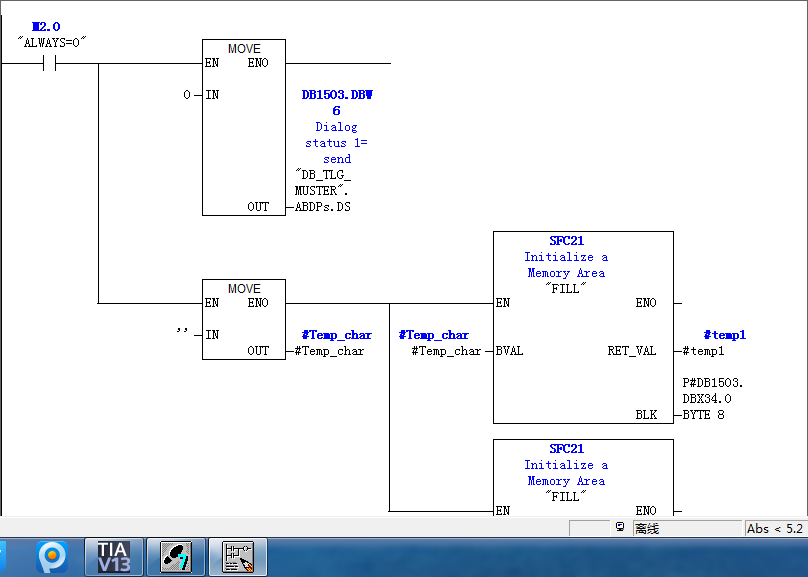Select the #temp1 RET_VAL operand
The width and height of the screenshot is (808, 577).
(x=704, y=351)
